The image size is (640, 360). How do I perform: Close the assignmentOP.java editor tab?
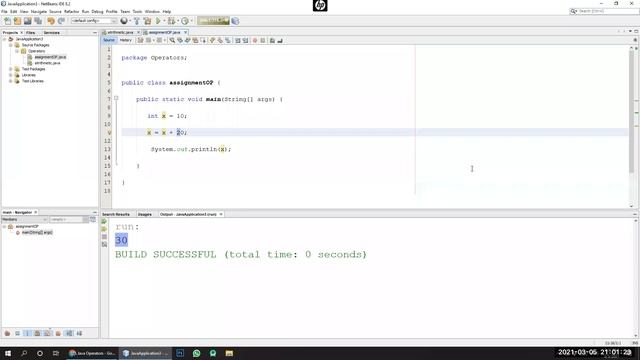(185, 32)
